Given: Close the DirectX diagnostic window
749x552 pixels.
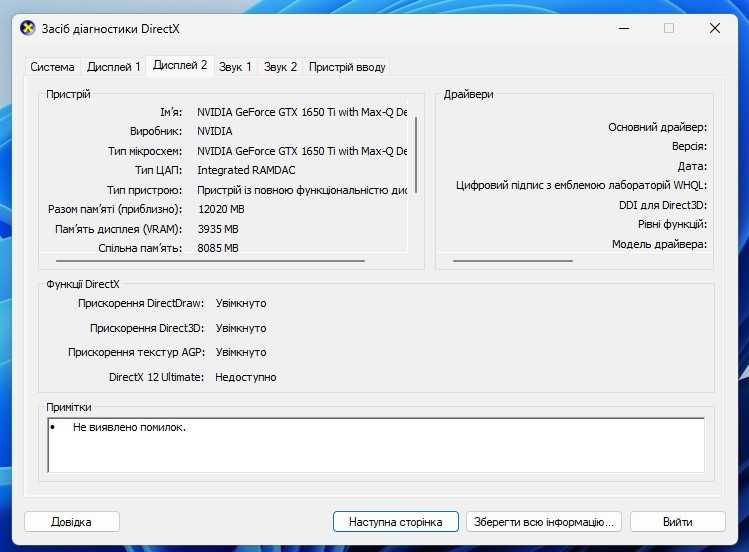Looking at the screenshot, I should [715, 28].
